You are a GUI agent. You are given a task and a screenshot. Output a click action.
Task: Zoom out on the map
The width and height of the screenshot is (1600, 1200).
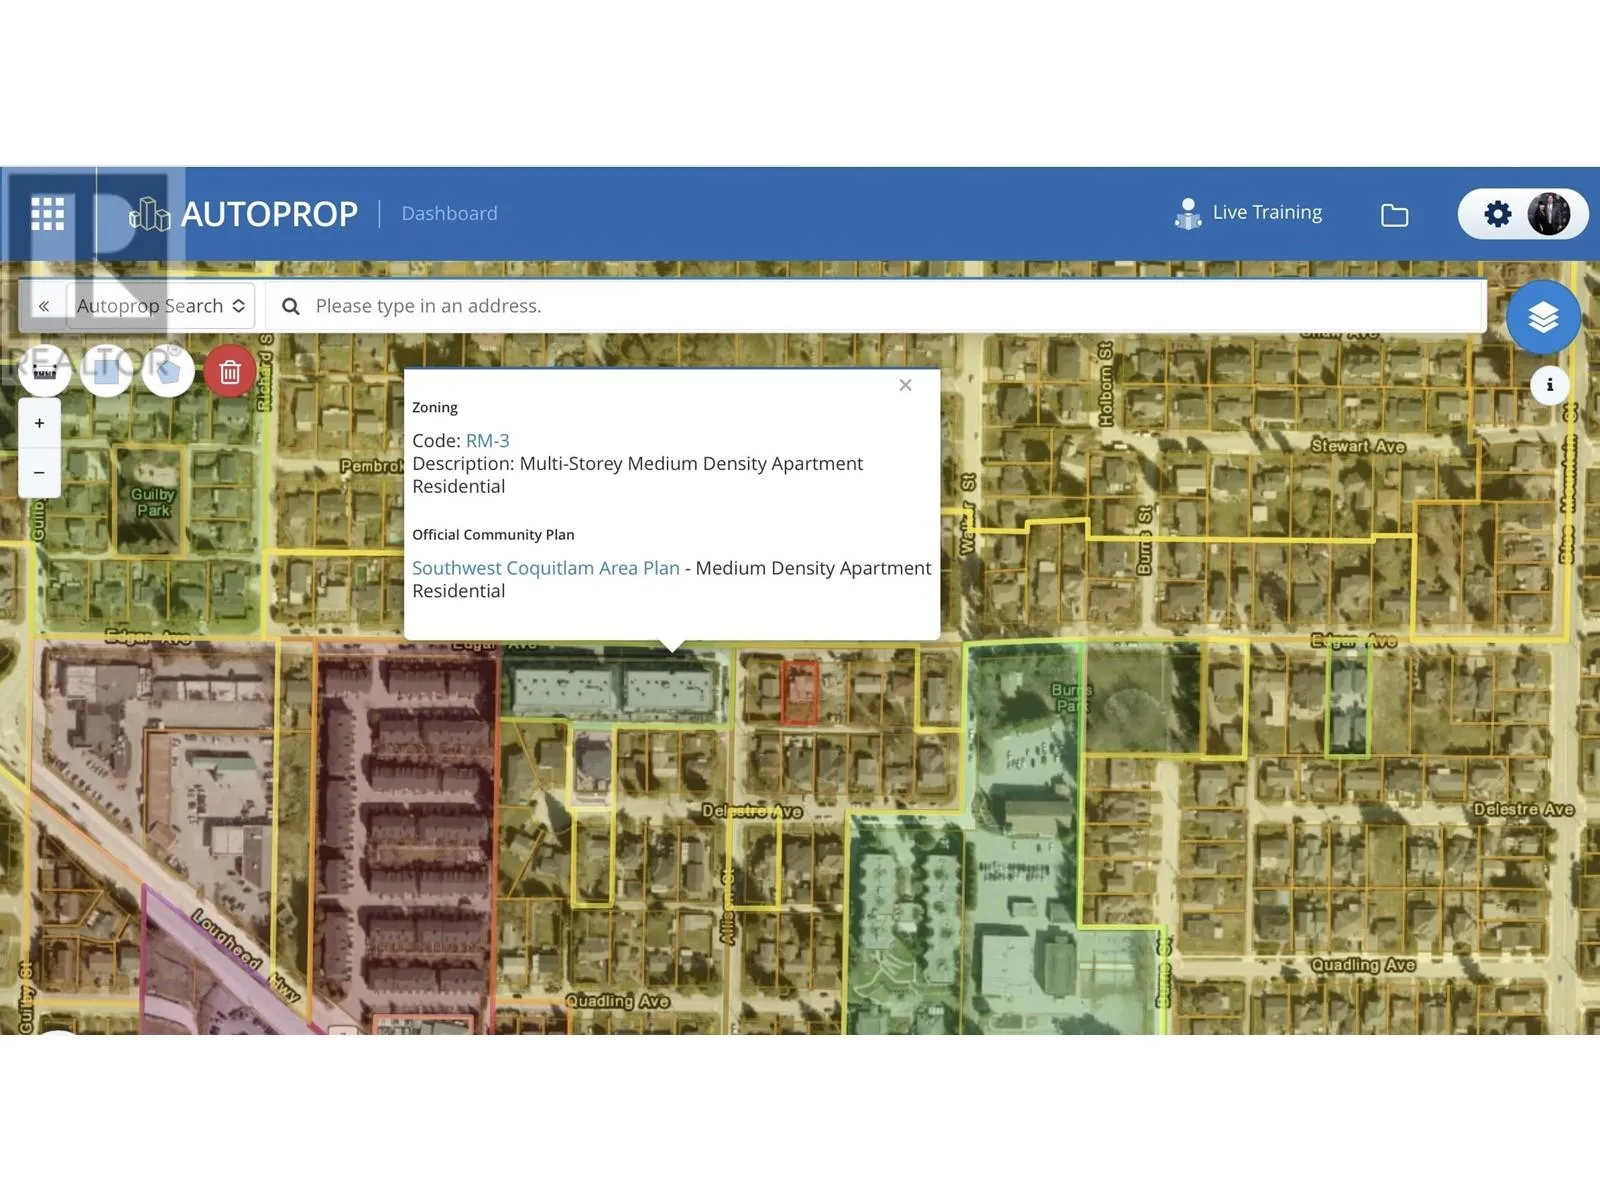coord(39,472)
